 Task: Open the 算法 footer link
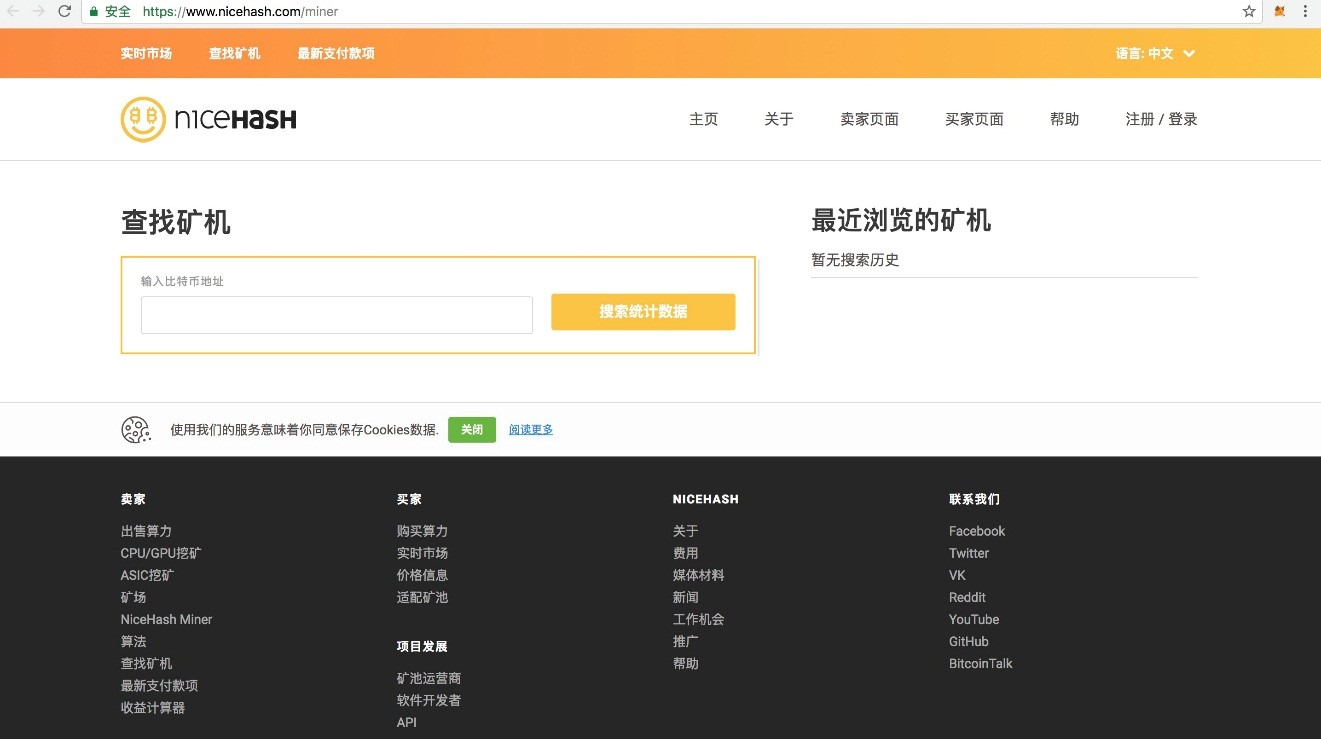pos(134,641)
